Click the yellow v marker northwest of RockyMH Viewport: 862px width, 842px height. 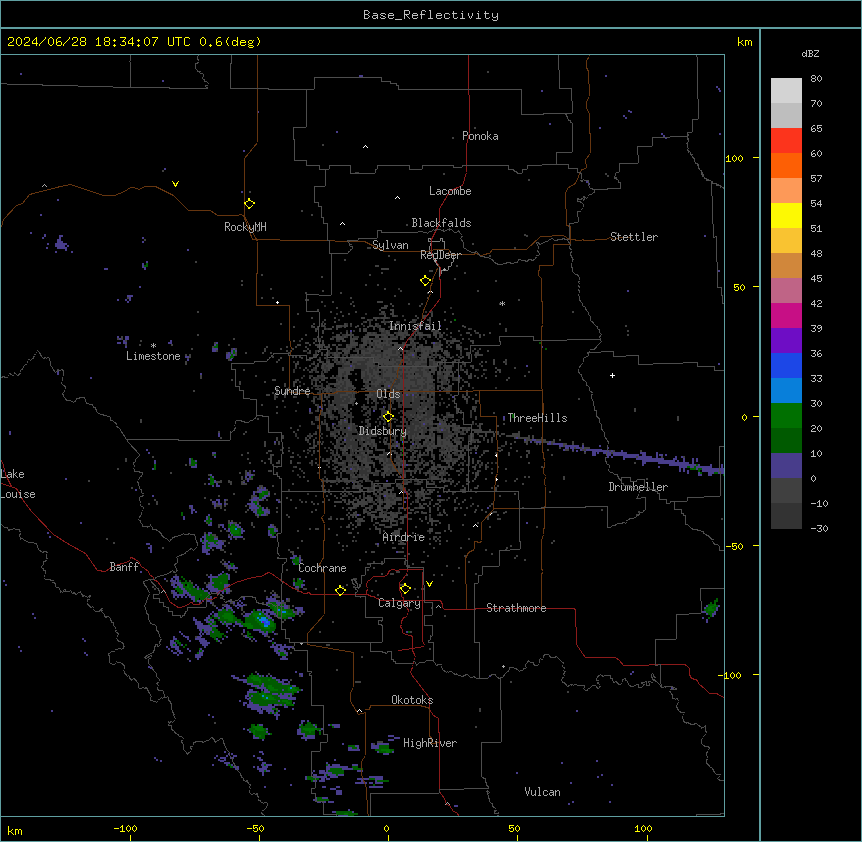coord(175,184)
